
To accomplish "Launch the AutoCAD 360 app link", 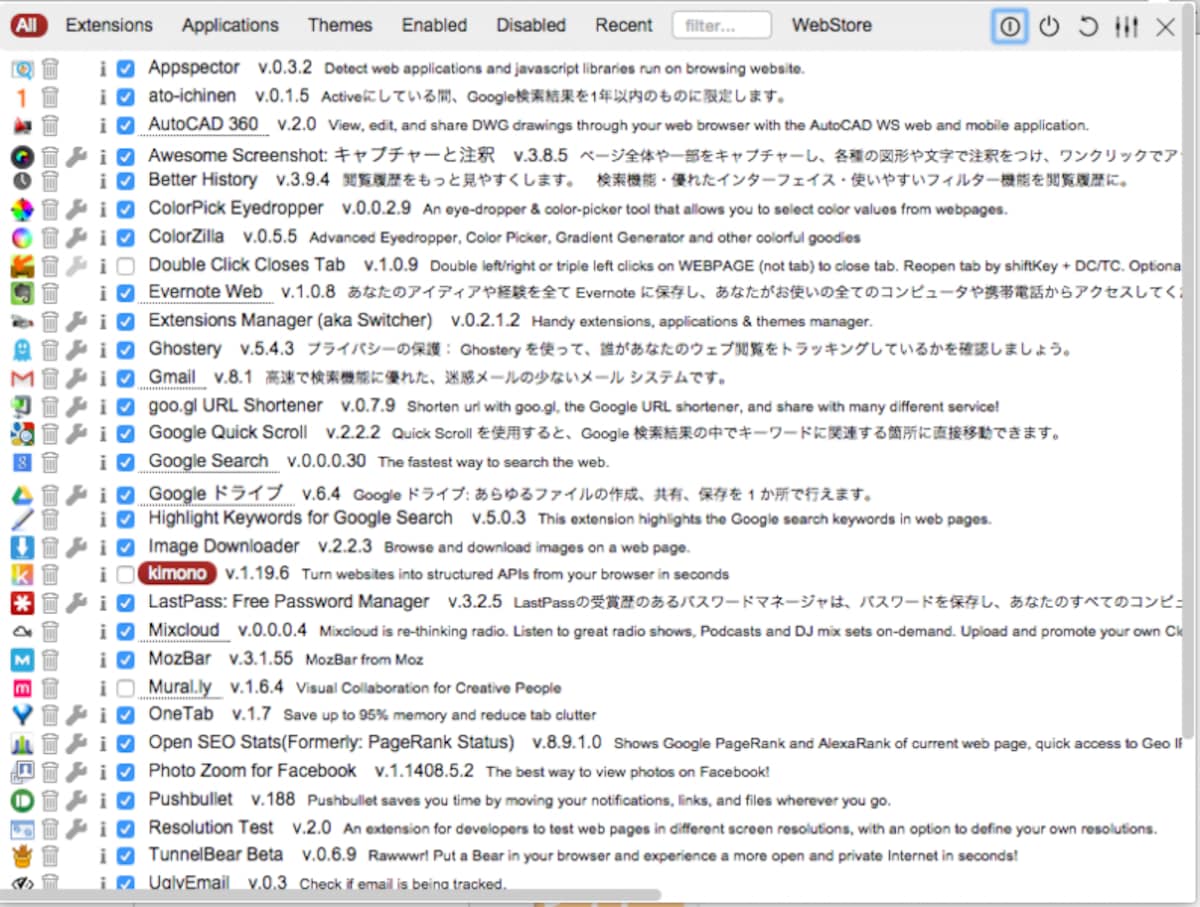I will pos(203,125).
